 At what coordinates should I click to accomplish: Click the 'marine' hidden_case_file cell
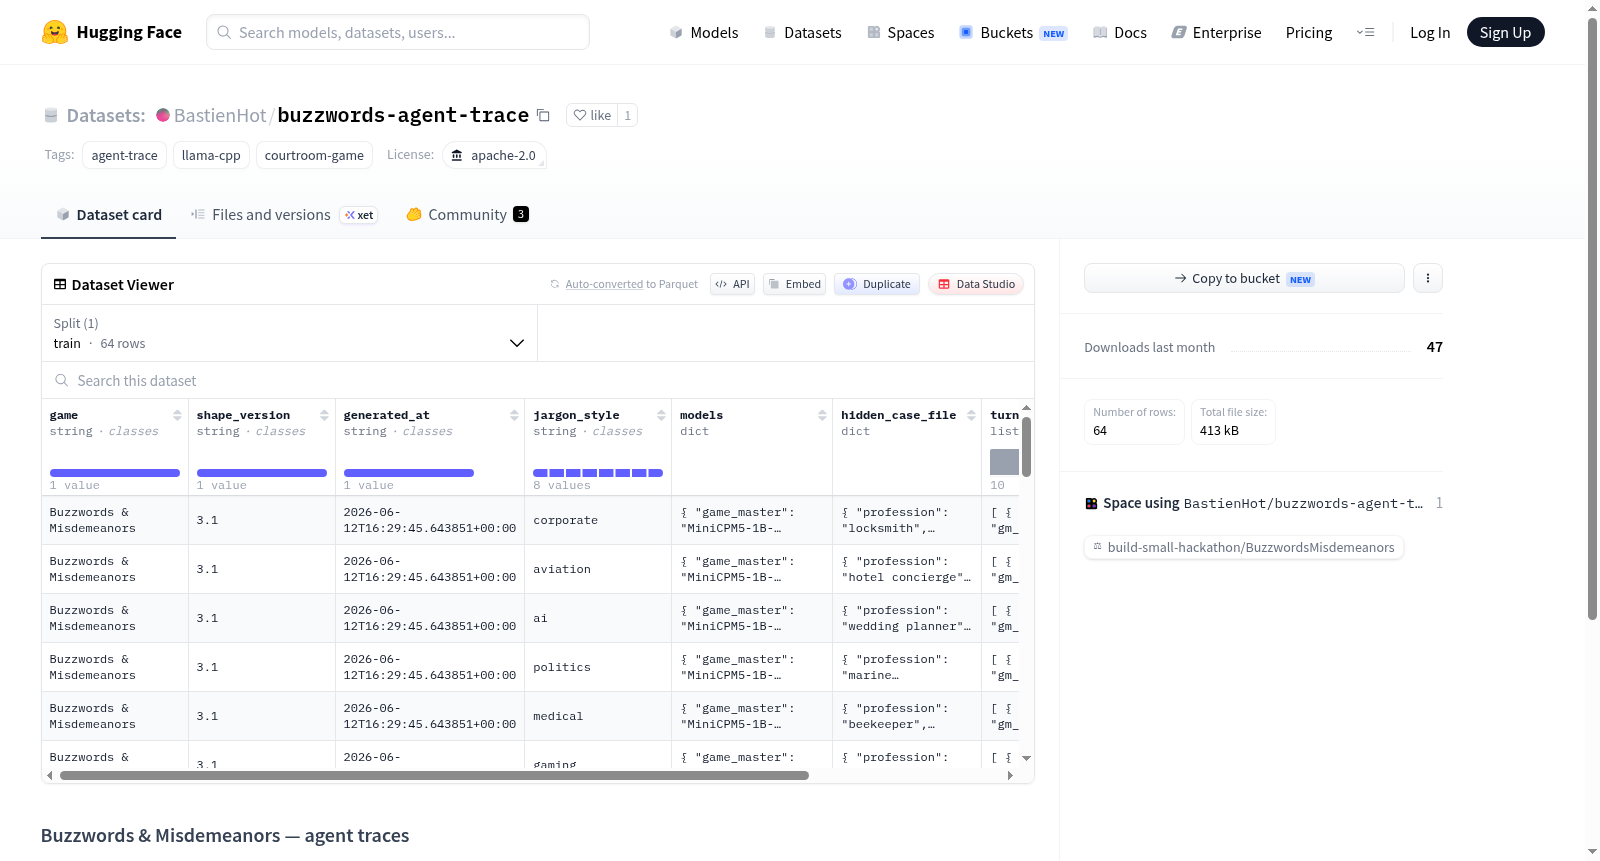pyautogui.click(x=906, y=667)
